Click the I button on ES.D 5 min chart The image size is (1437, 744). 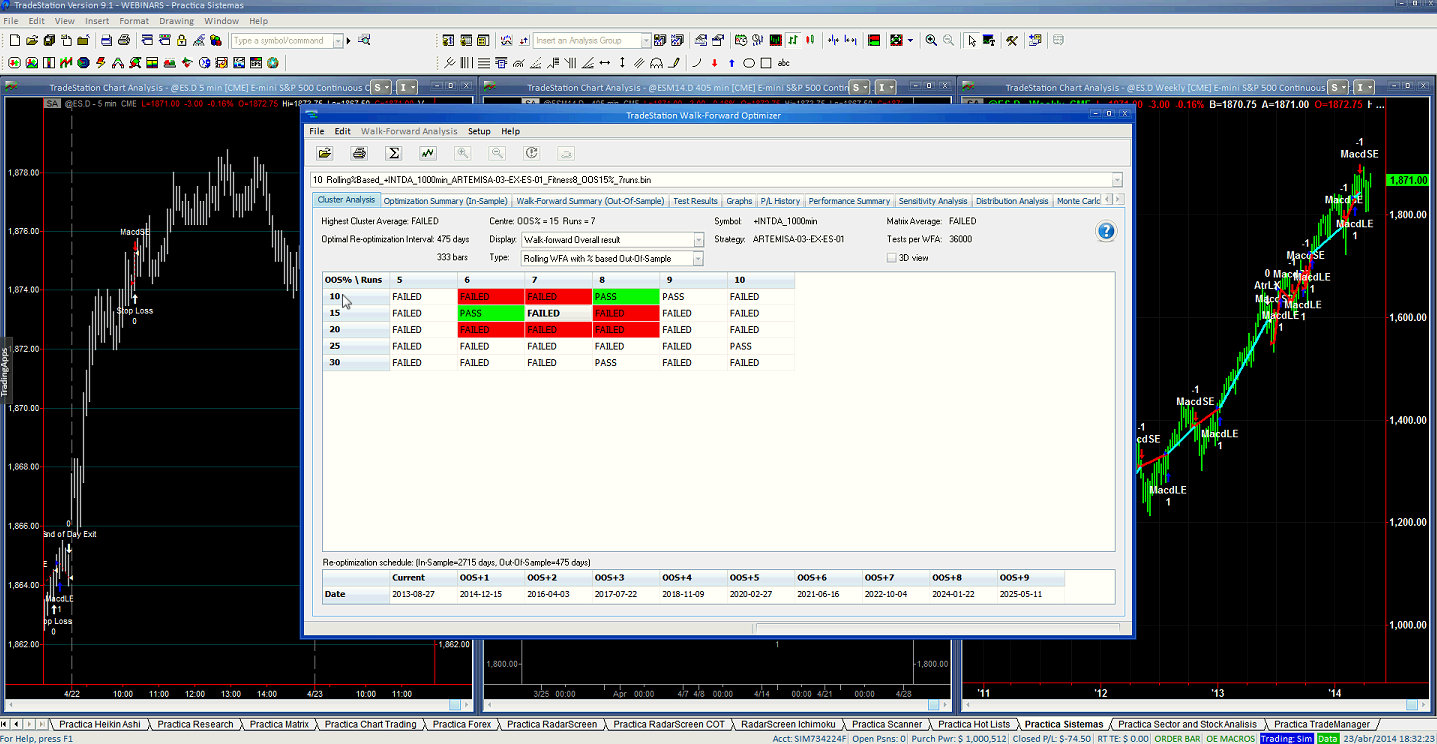click(x=407, y=87)
